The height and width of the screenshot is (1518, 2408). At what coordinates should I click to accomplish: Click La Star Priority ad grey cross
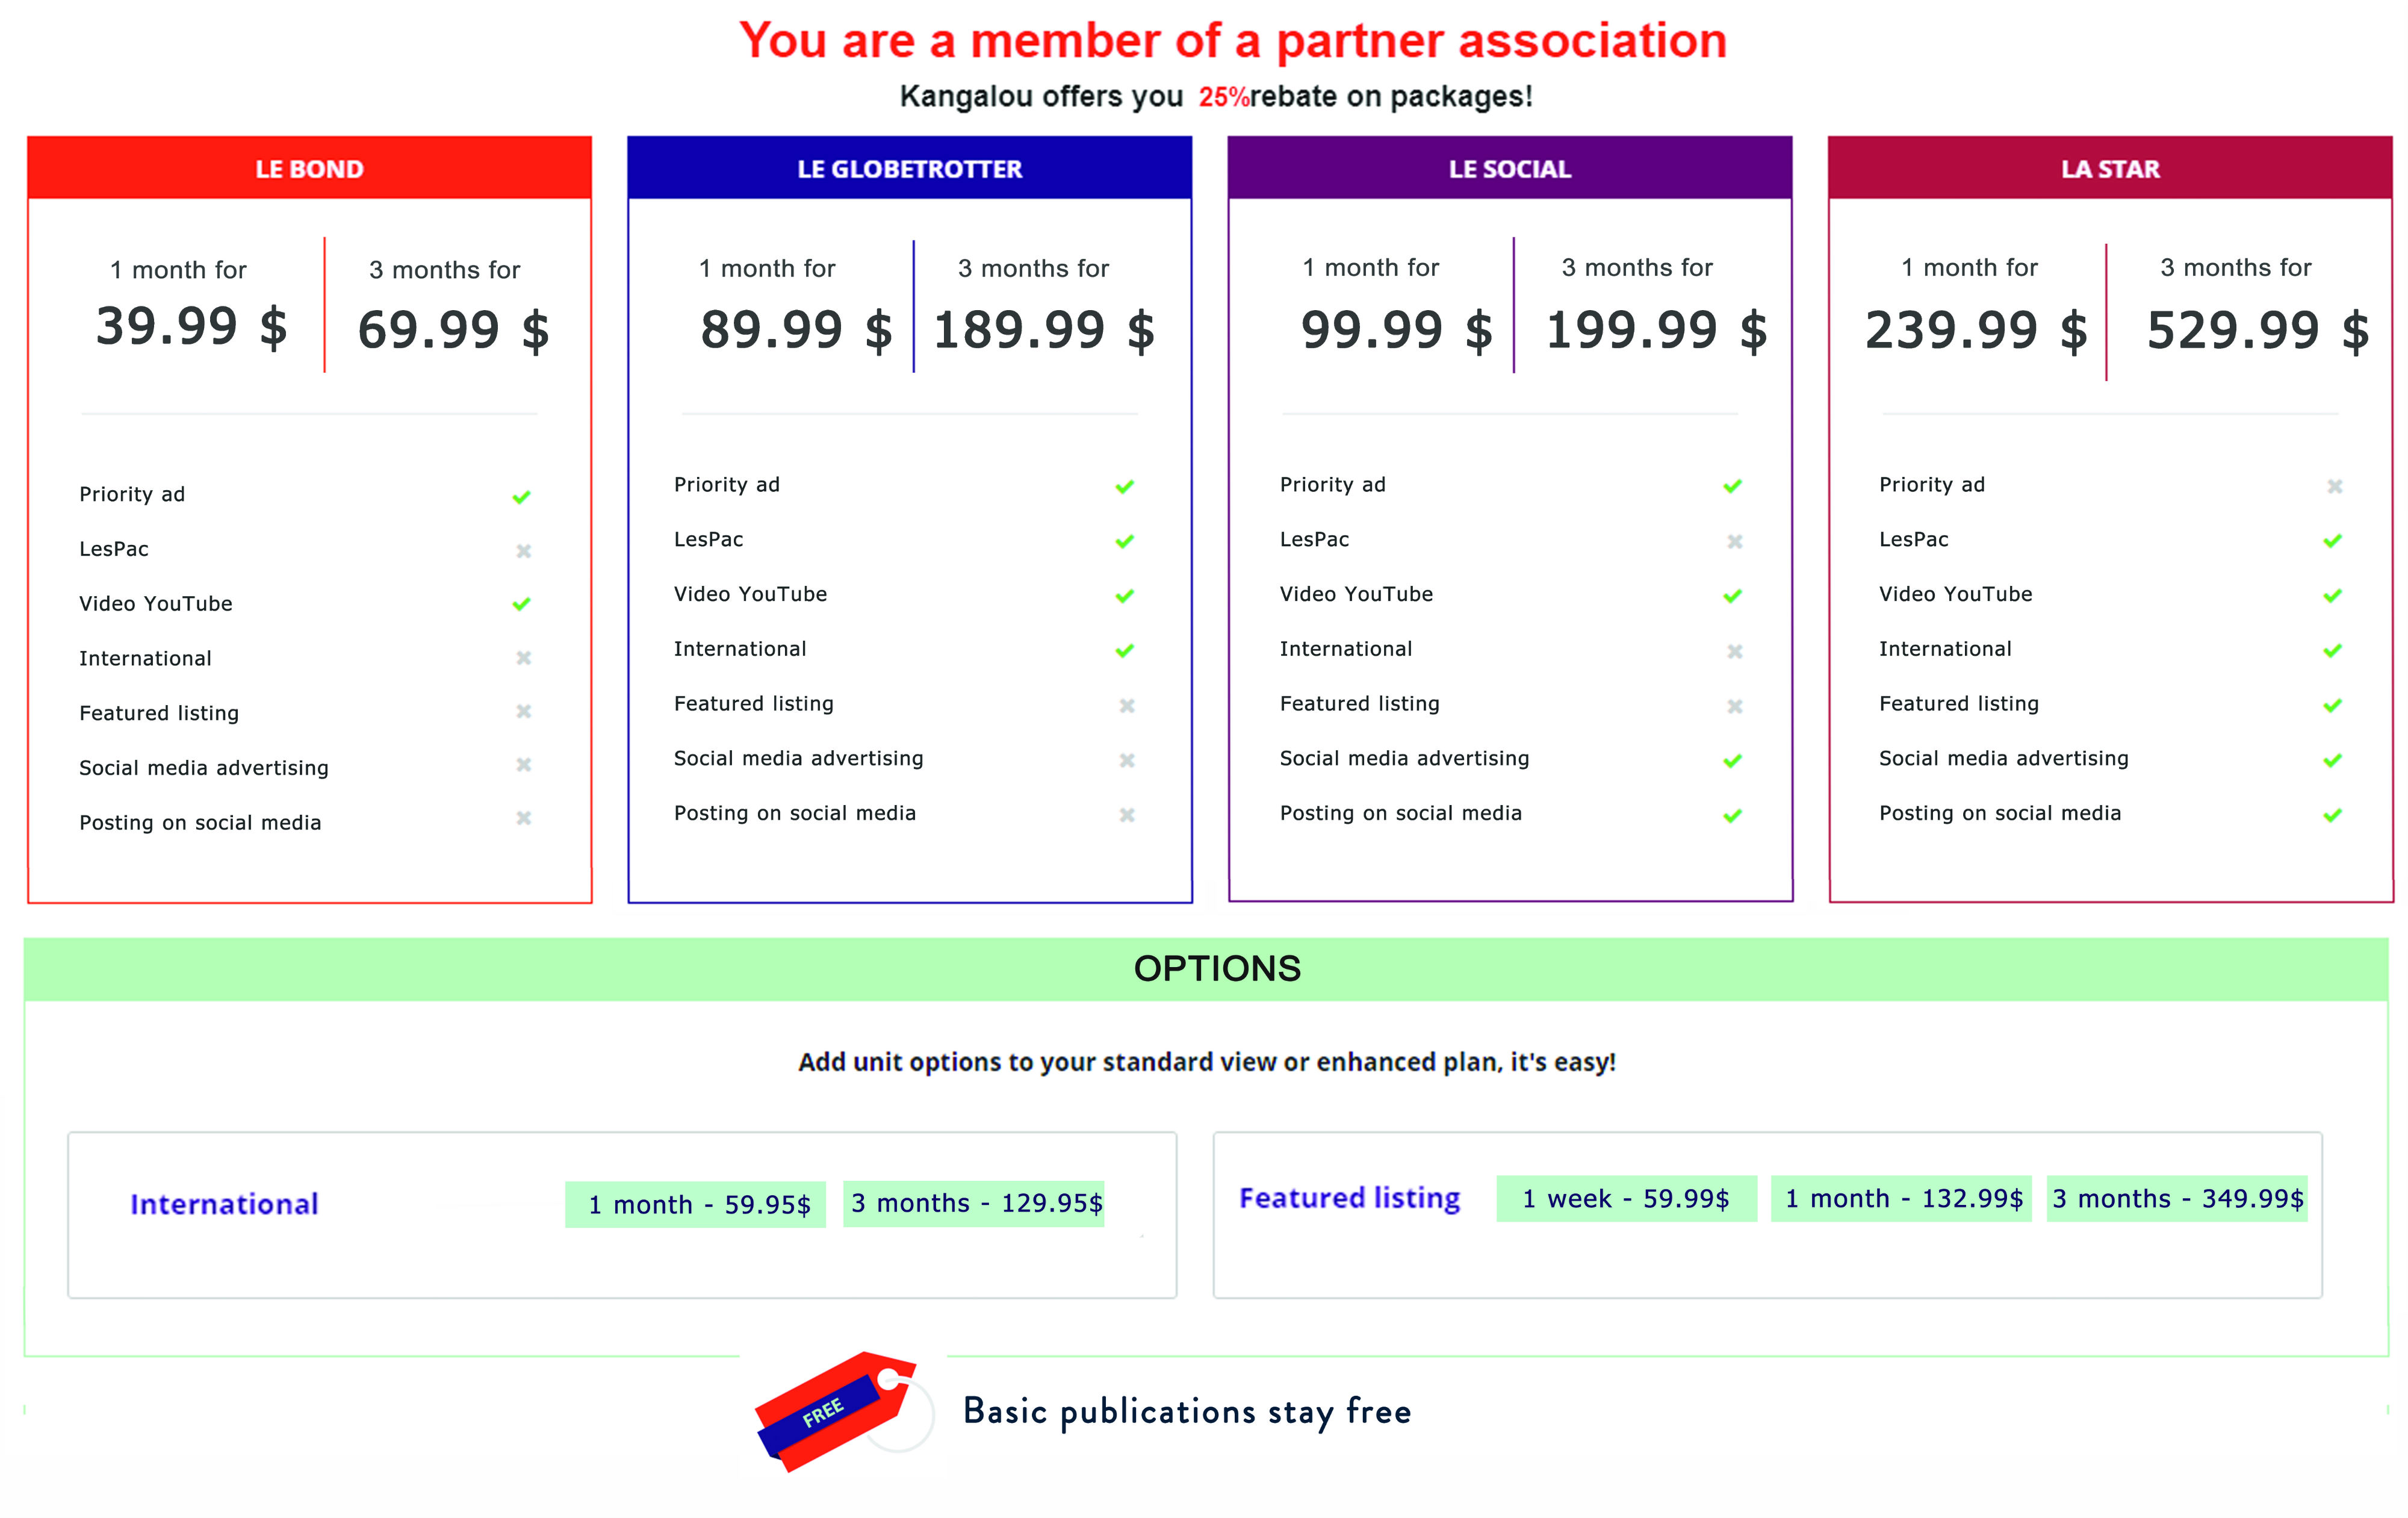(2335, 486)
